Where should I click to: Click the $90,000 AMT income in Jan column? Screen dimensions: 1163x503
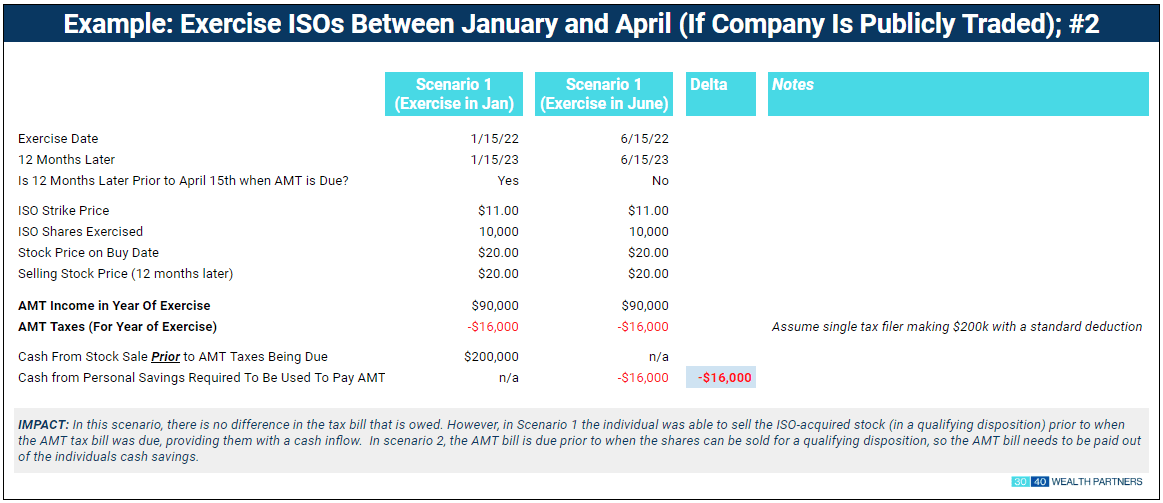click(x=495, y=305)
